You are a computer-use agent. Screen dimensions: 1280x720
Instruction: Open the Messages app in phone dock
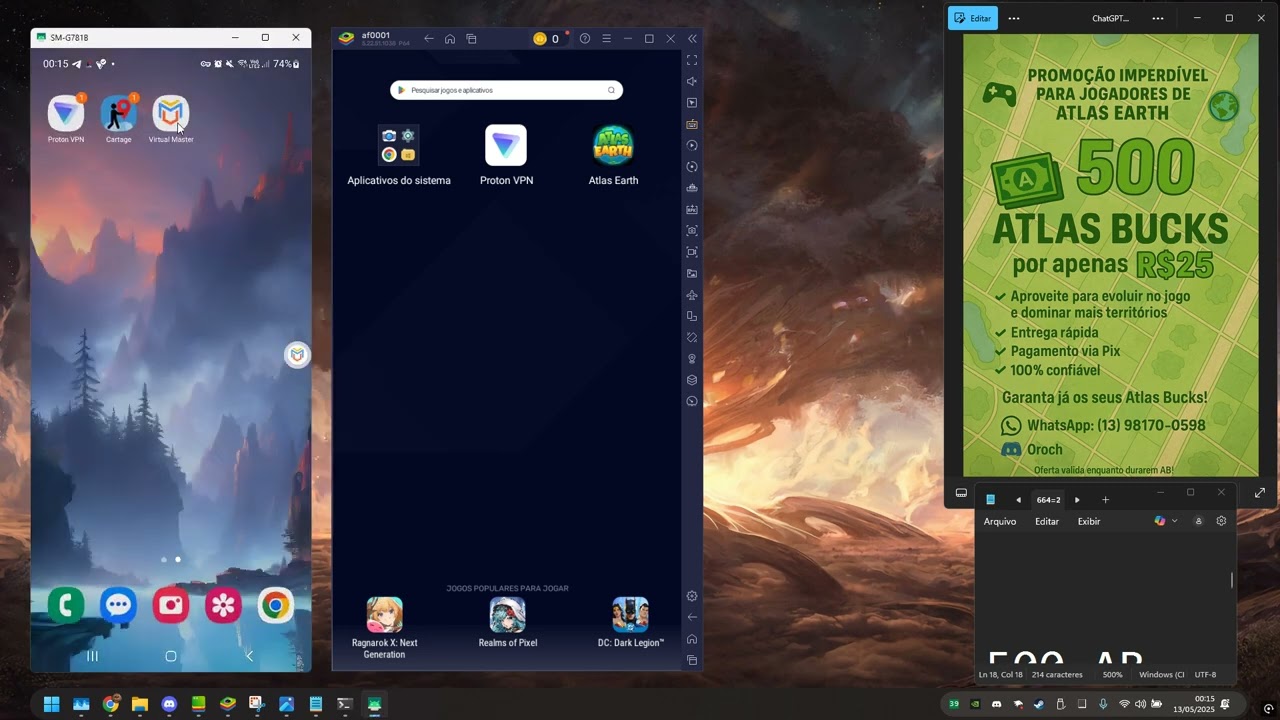(119, 605)
